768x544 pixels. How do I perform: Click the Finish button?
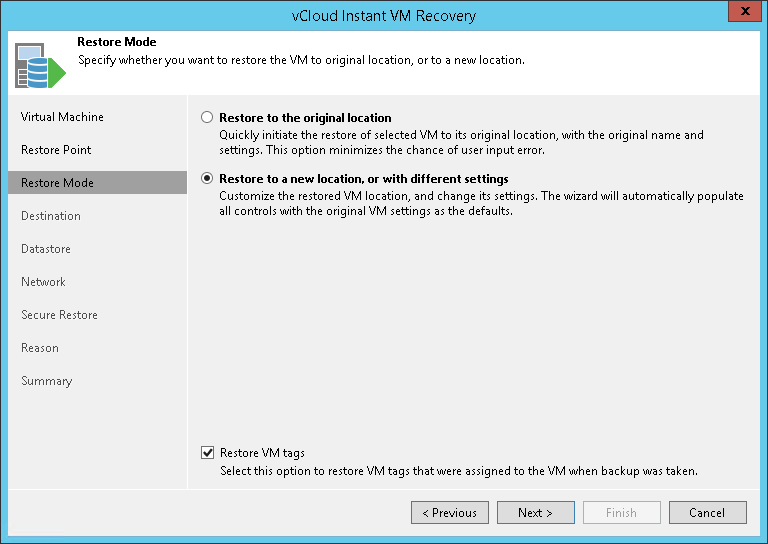coord(621,513)
